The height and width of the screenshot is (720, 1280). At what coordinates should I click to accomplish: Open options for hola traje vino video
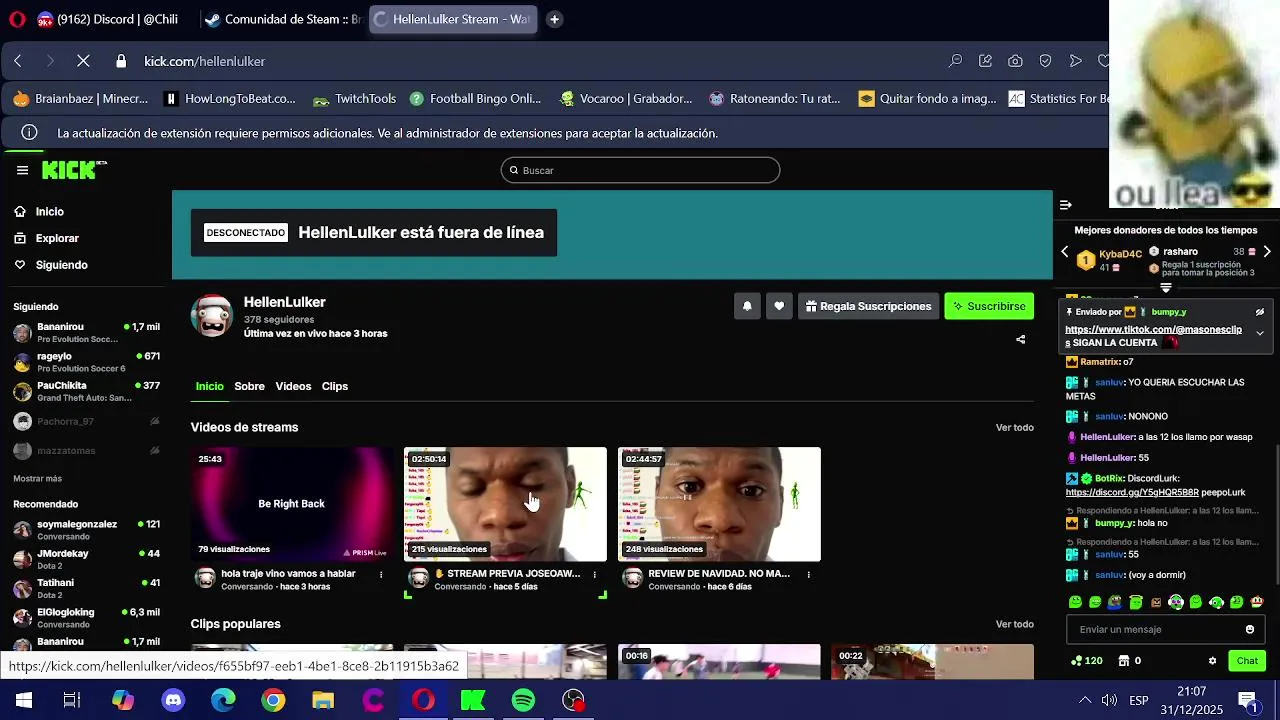pyautogui.click(x=381, y=575)
